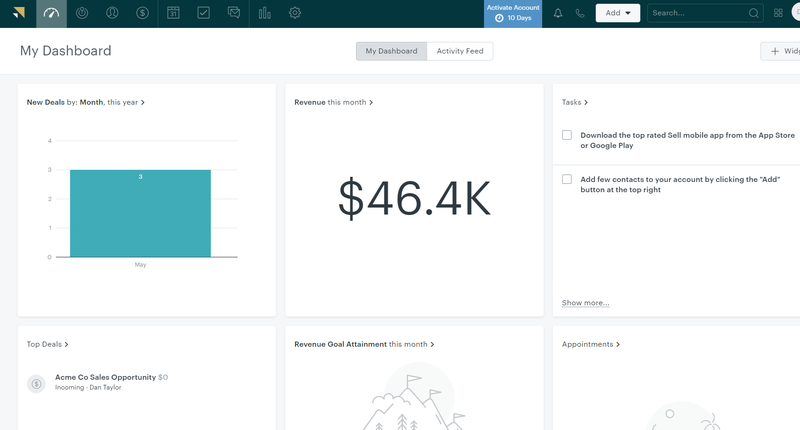
Task: Expand the Tasks widget chevron
Action: 586,103
